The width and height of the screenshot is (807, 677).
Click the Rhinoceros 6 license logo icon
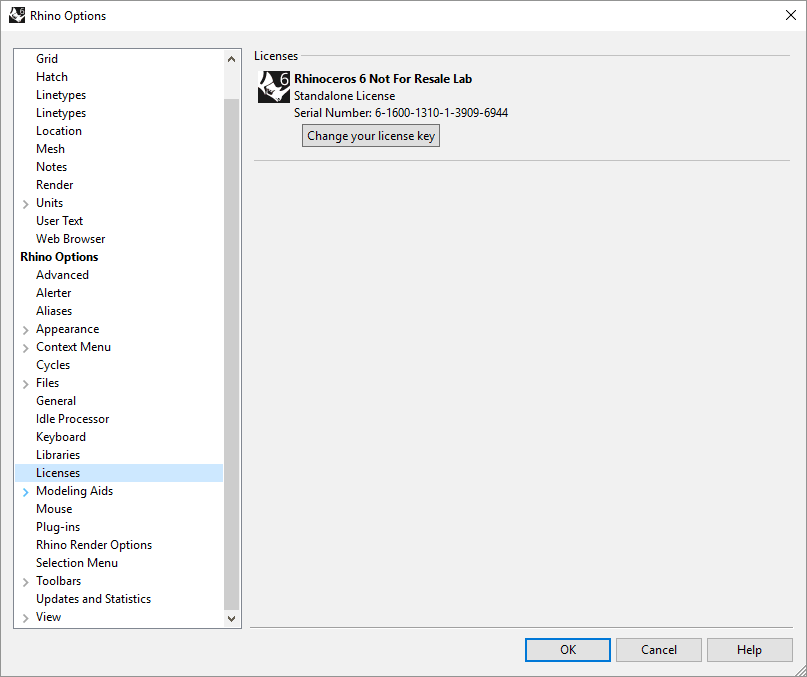274,87
